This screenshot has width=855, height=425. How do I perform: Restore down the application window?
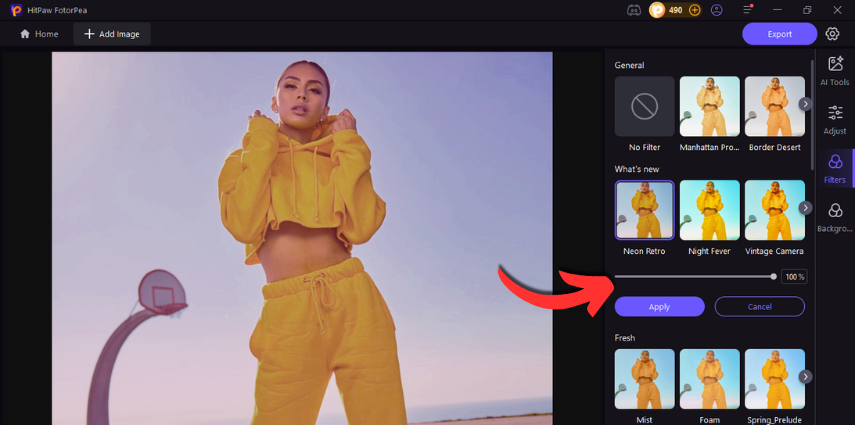pyautogui.click(x=807, y=10)
